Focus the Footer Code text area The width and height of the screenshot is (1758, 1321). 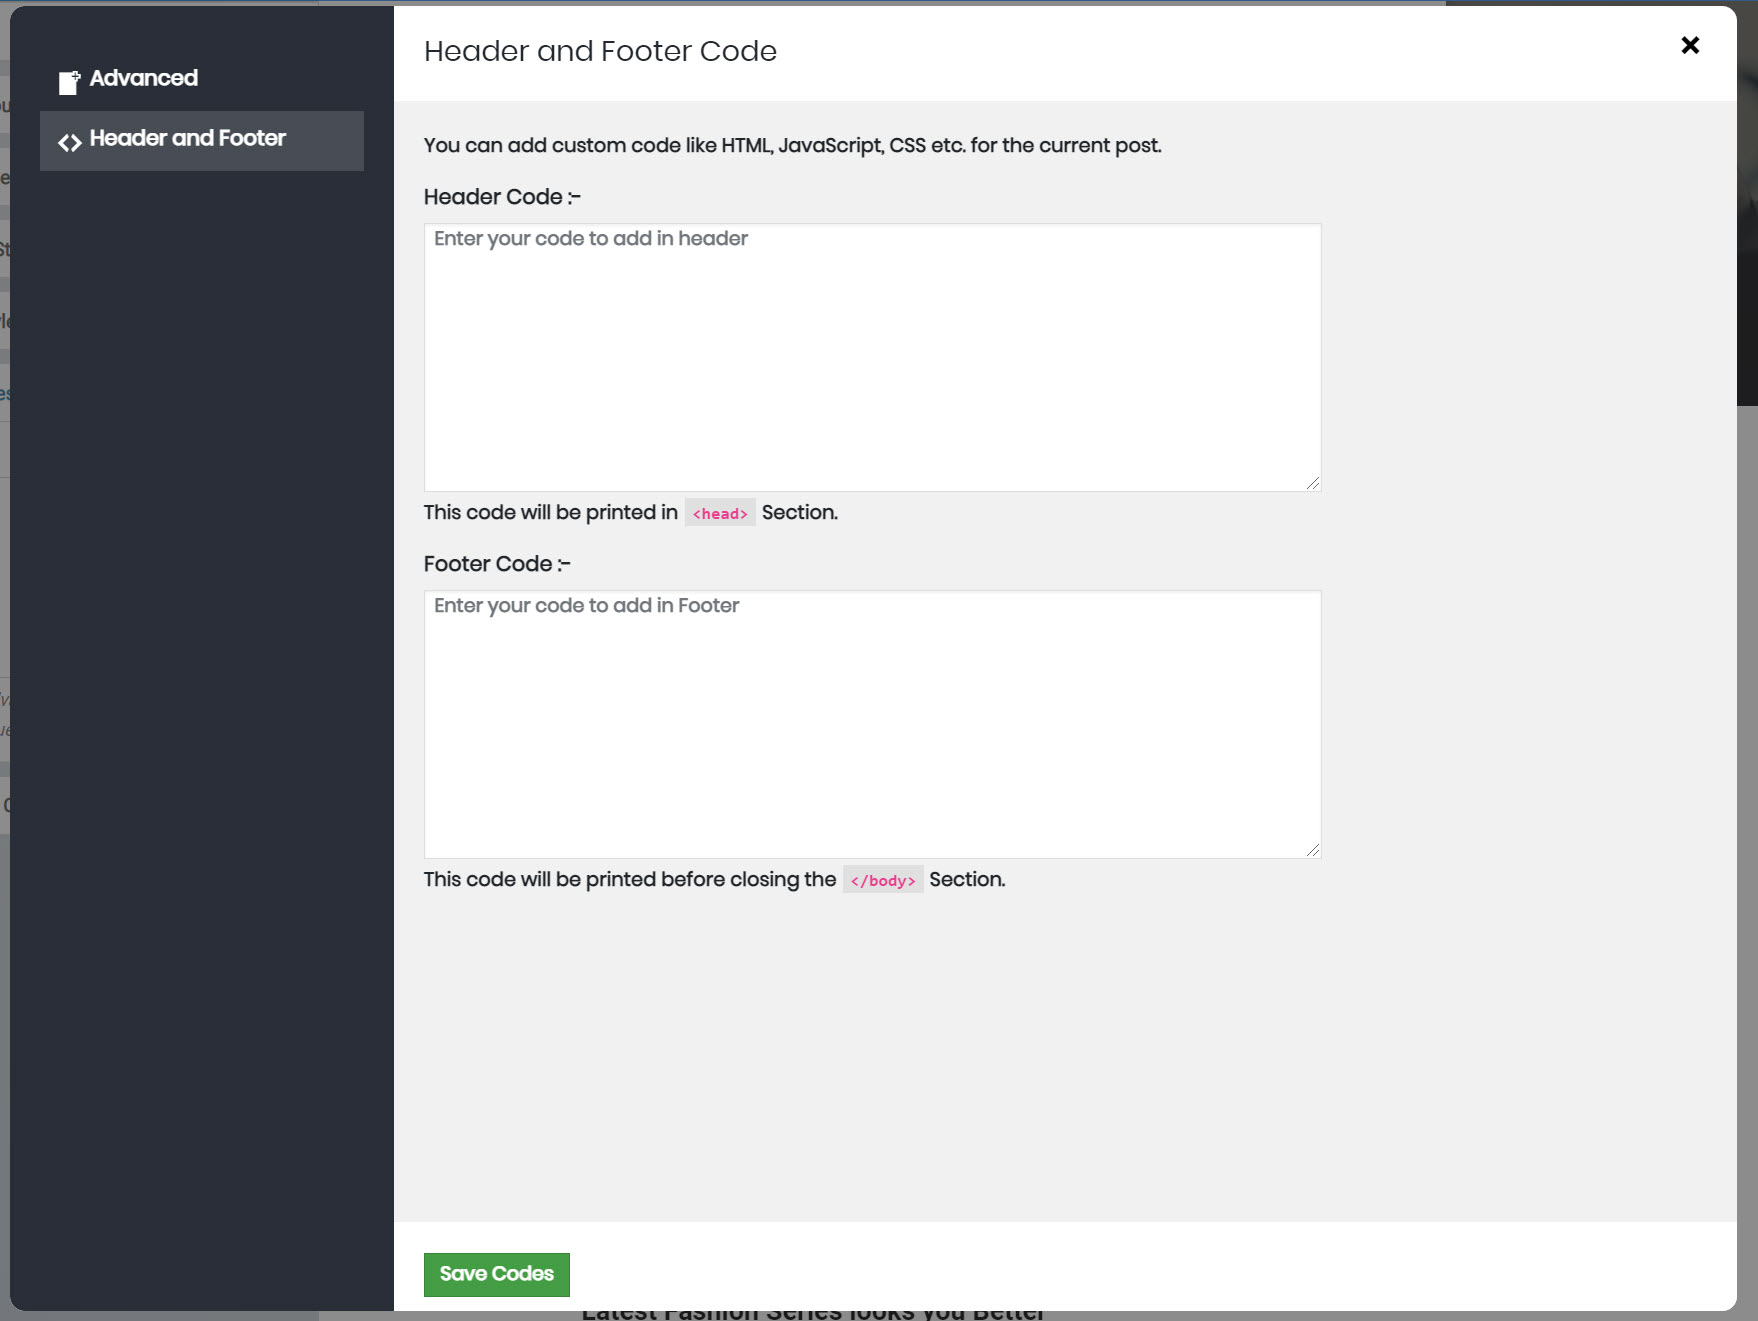[872, 724]
